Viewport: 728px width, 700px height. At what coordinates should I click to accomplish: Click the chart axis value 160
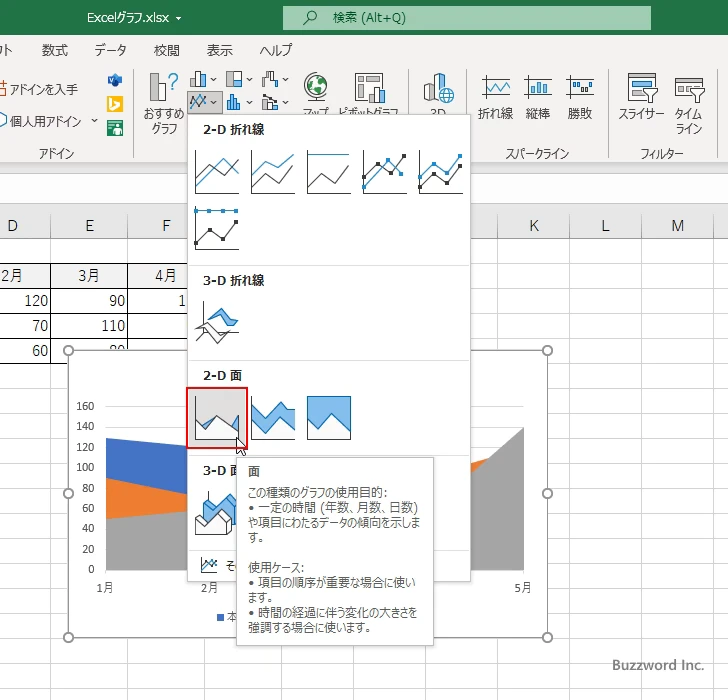coord(85,406)
